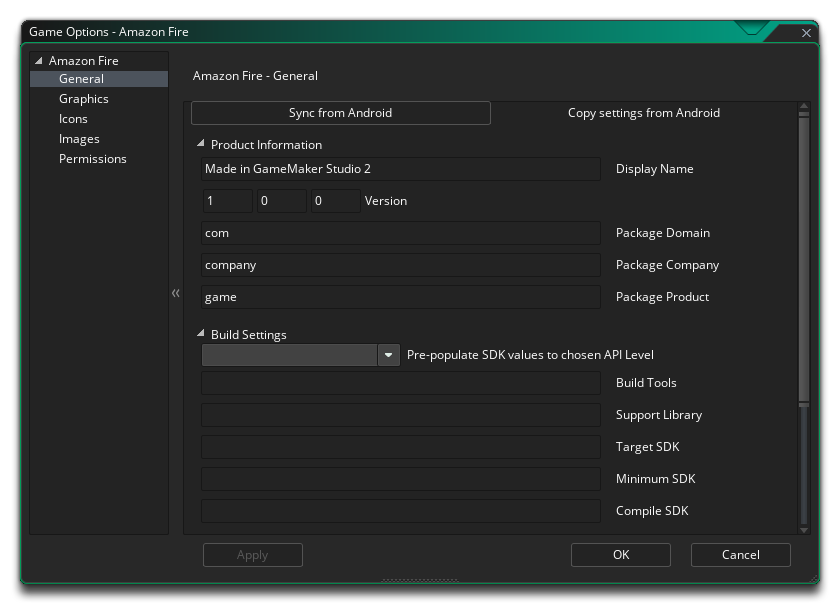
Task: Open the API Level dropdown
Action: pos(389,355)
